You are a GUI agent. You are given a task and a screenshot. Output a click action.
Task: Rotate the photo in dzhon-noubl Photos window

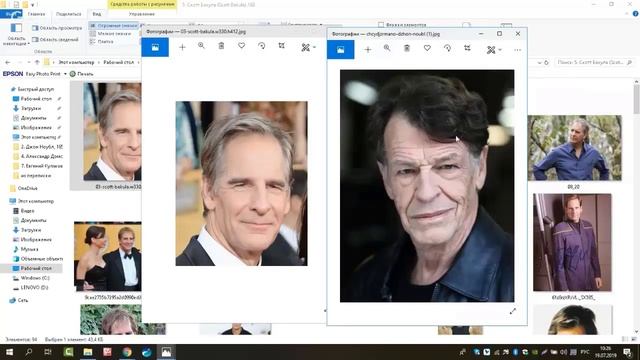coord(447,48)
